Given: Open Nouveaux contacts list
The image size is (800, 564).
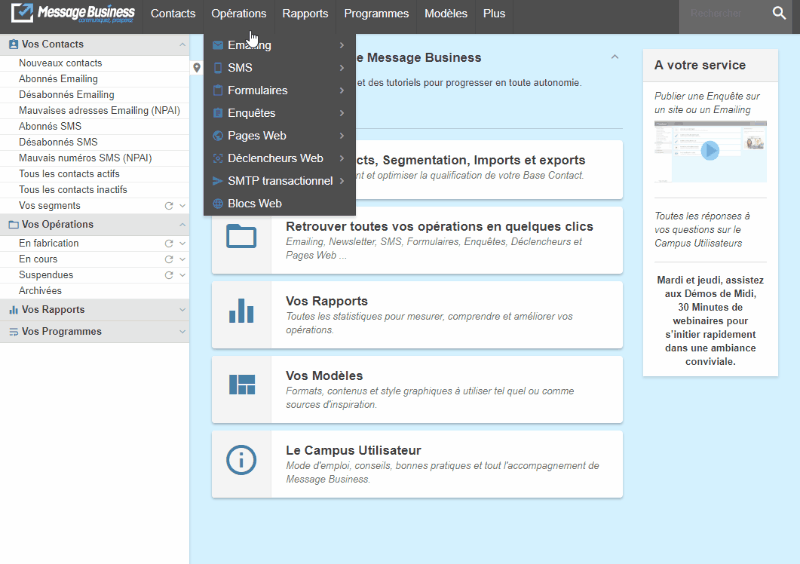Looking at the screenshot, I should 60,63.
